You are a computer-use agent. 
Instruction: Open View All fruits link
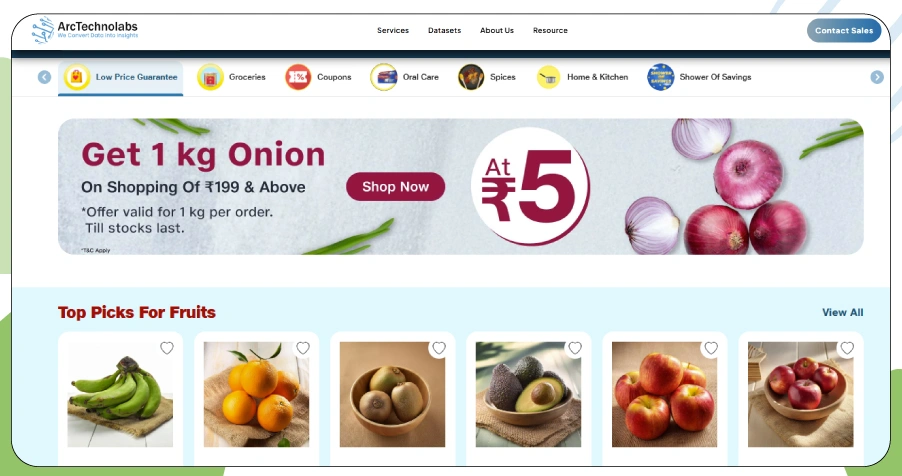[x=842, y=313]
